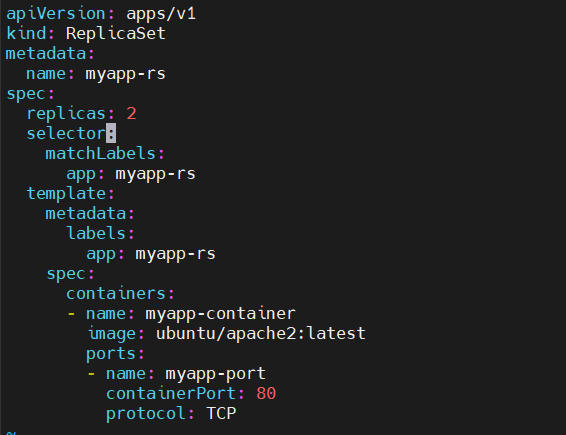
Task: Click the dash before 'name: myapp-container'
Action: 71,314
